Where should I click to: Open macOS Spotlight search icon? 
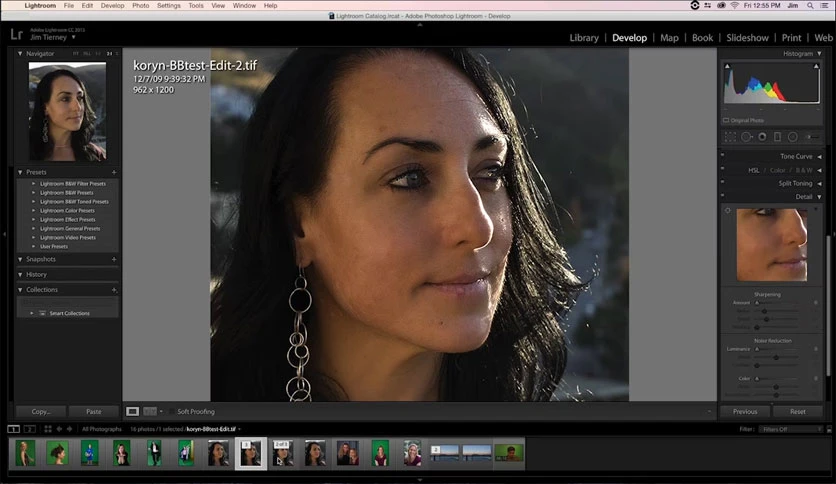click(810, 5)
